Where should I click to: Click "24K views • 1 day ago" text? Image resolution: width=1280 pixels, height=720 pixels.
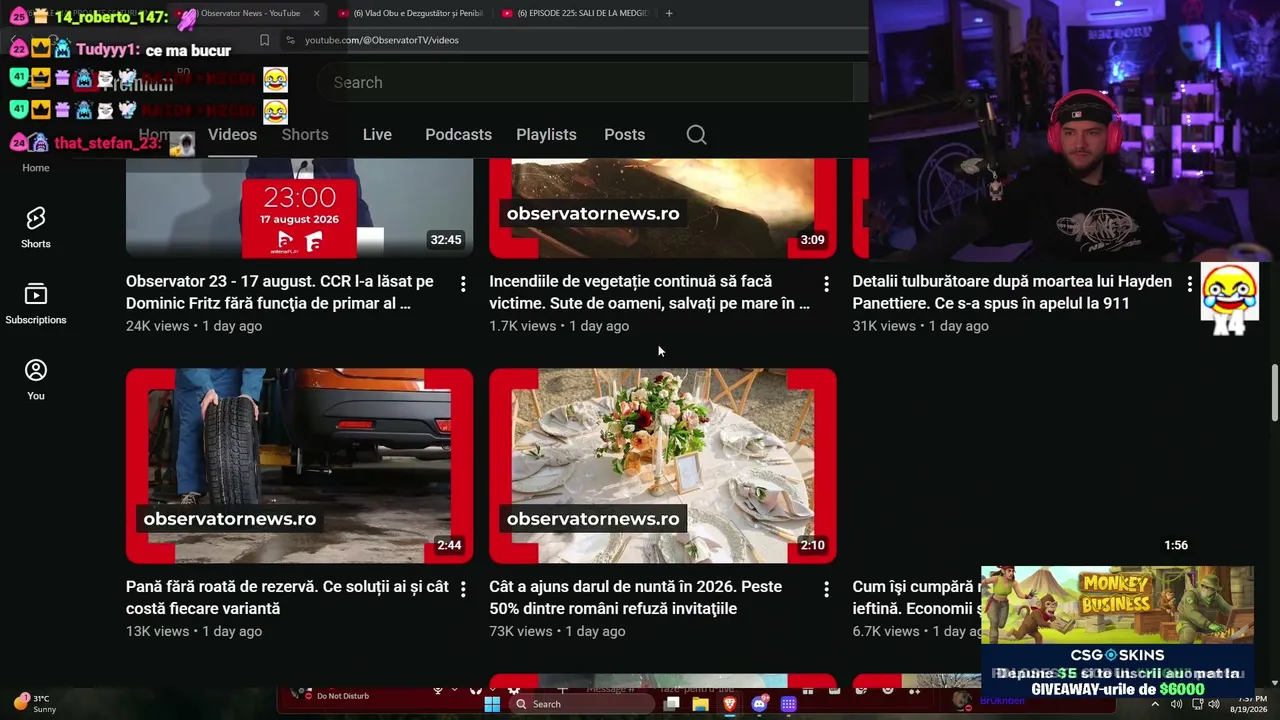pyautogui.click(x=194, y=326)
